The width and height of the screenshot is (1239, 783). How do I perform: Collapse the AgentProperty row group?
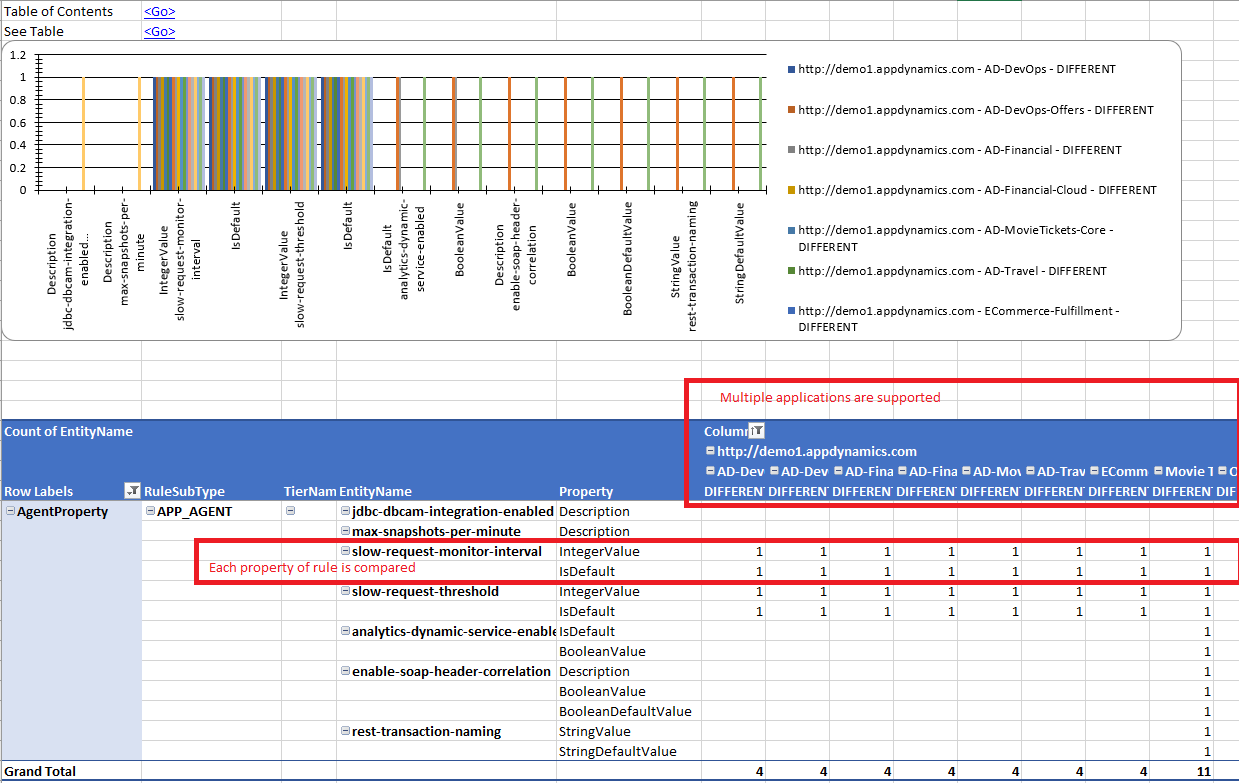(x=11, y=511)
